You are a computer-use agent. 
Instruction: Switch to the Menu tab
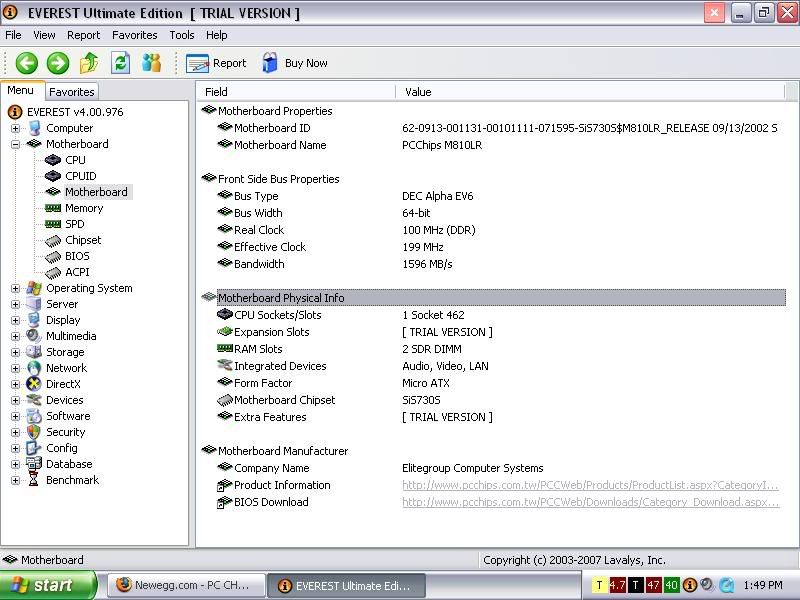coord(21,90)
